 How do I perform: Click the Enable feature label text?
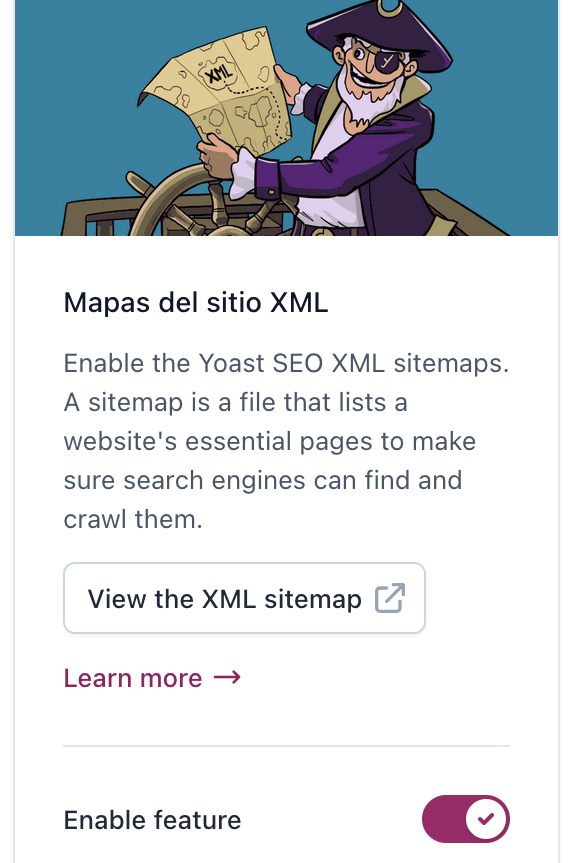(x=152, y=820)
